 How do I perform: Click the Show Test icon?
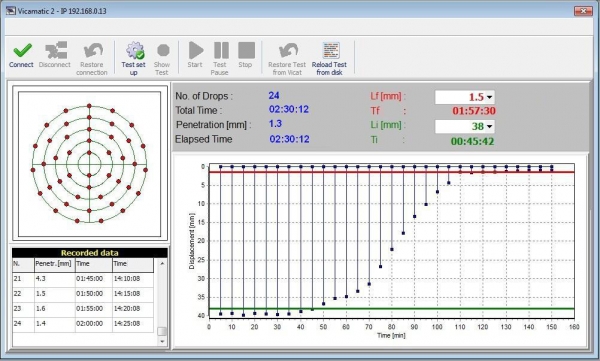point(163,50)
